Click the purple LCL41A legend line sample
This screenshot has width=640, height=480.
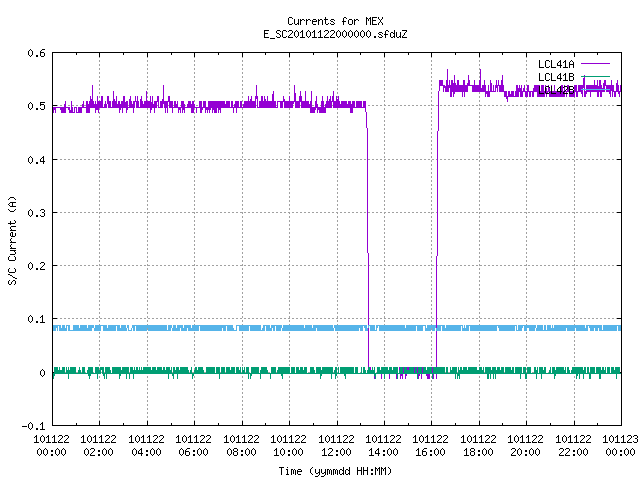[595, 64]
